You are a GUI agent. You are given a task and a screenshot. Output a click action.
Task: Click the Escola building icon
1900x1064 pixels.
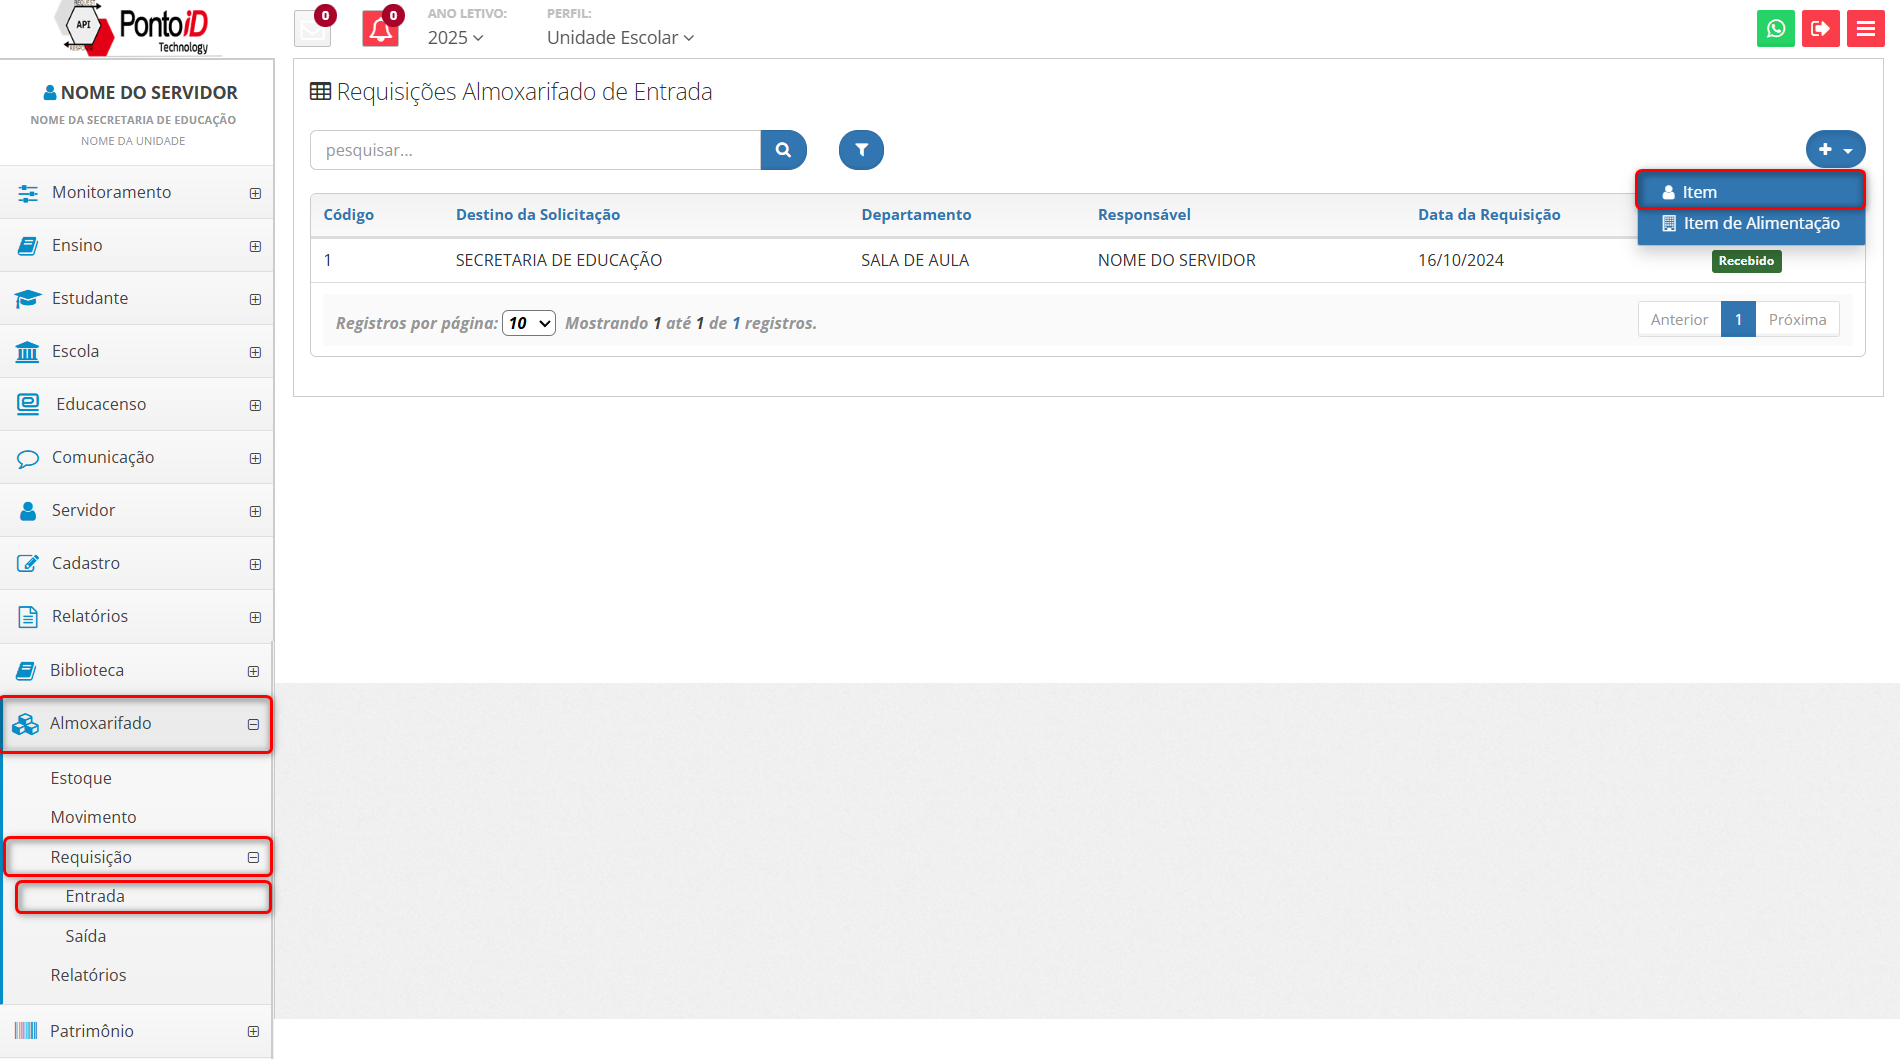pyautogui.click(x=28, y=352)
